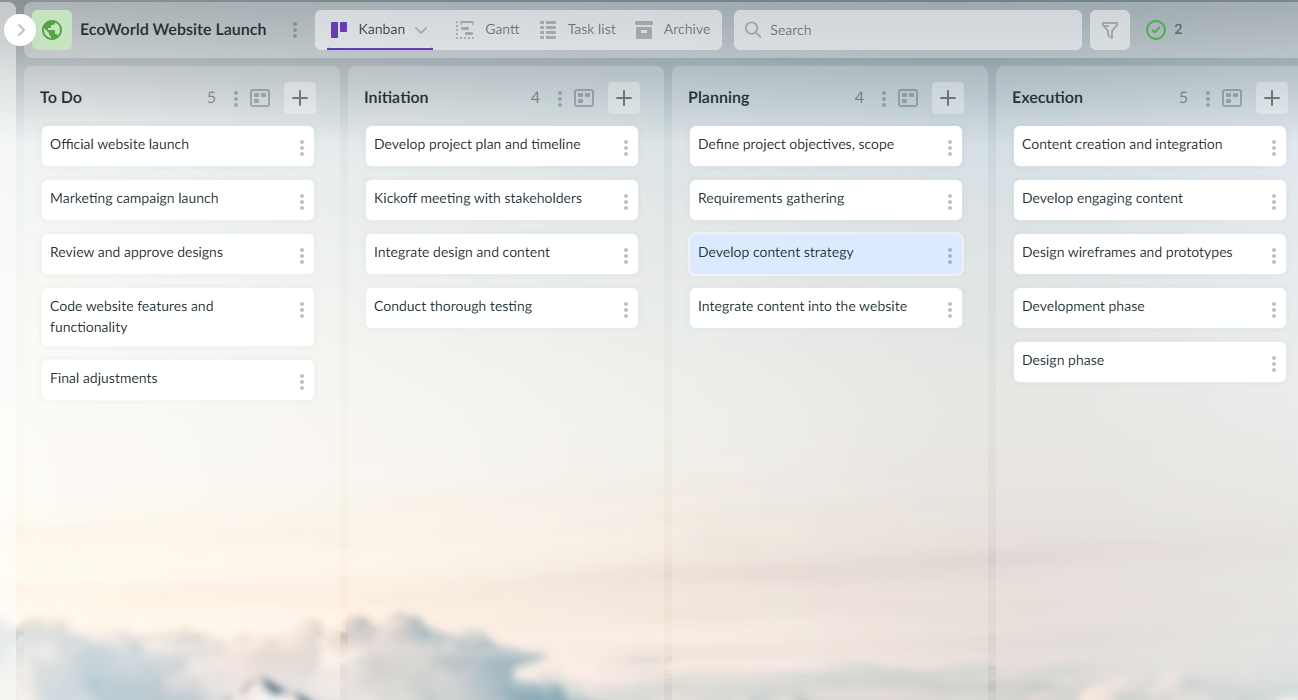The width and height of the screenshot is (1298, 700).
Task: Open the Kanban board view icon
Action: (x=337, y=29)
